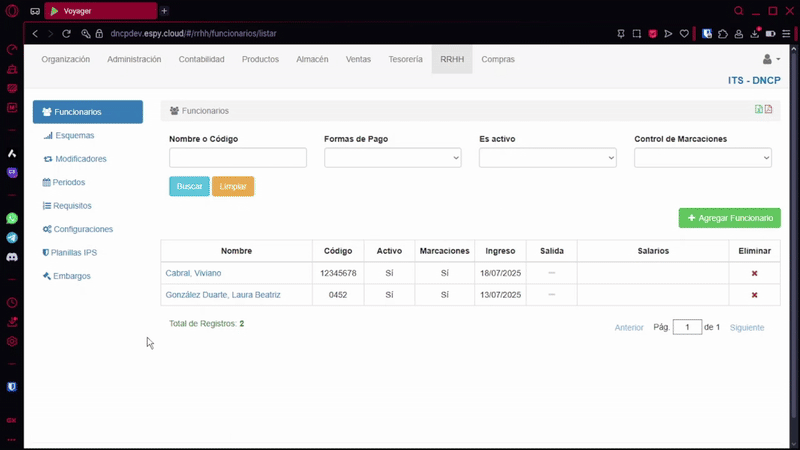Export the list as PDF
The image size is (800, 450).
(x=768, y=110)
